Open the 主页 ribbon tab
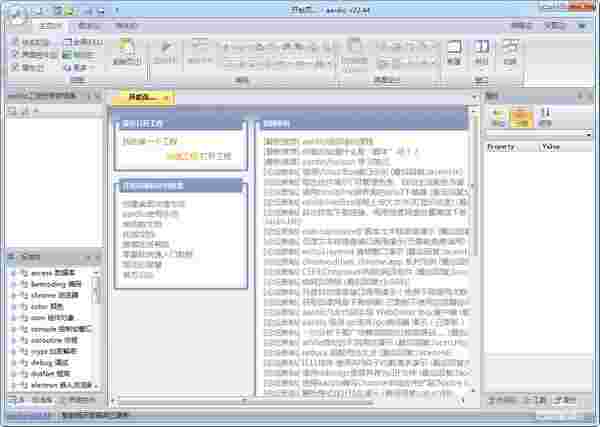 pyautogui.click(x=51, y=26)
